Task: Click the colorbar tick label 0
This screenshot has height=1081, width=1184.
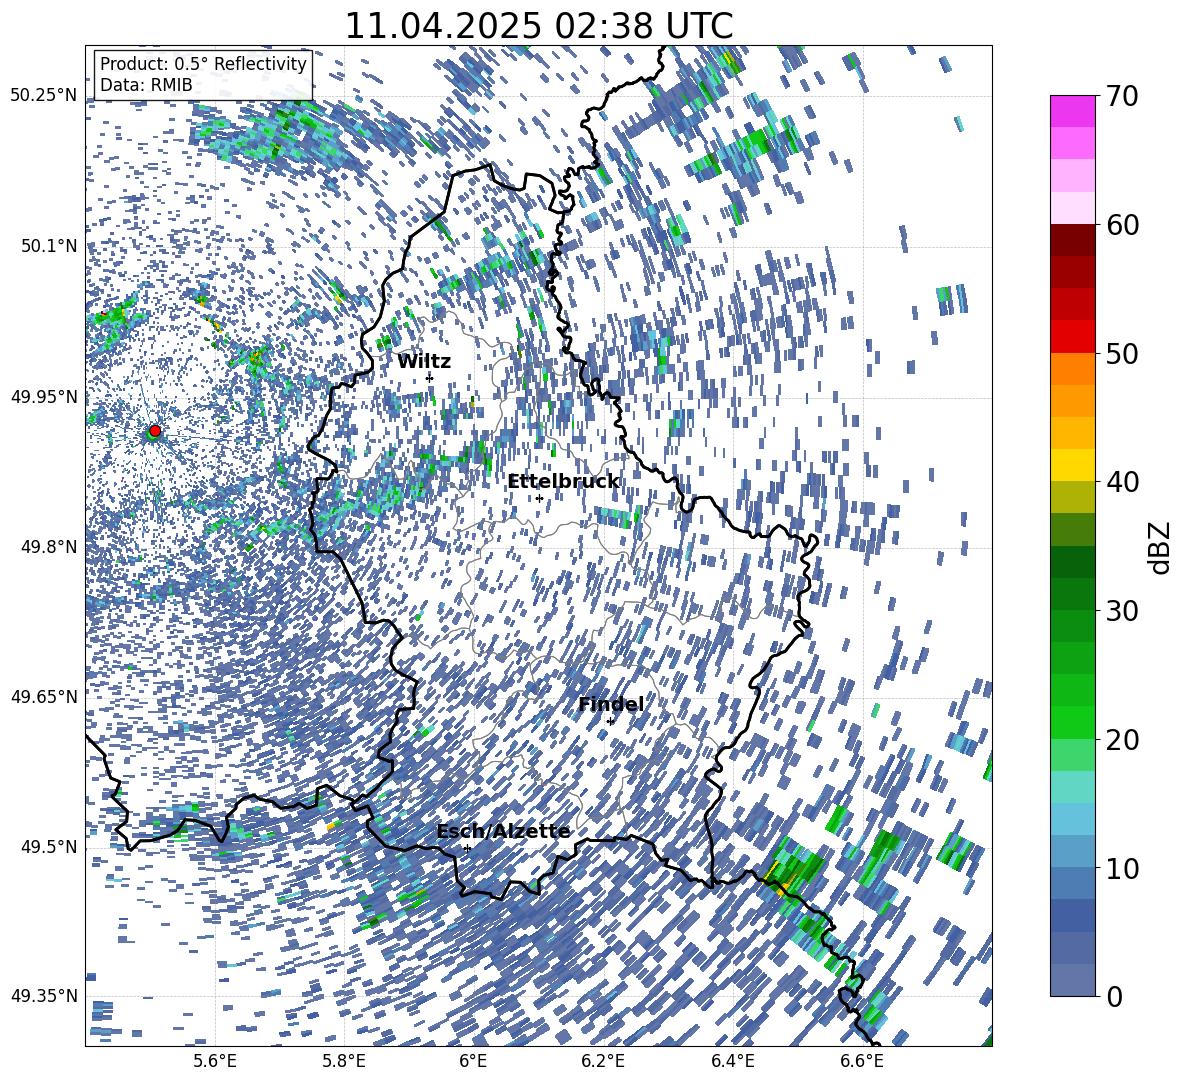Action: point(1114,996)
